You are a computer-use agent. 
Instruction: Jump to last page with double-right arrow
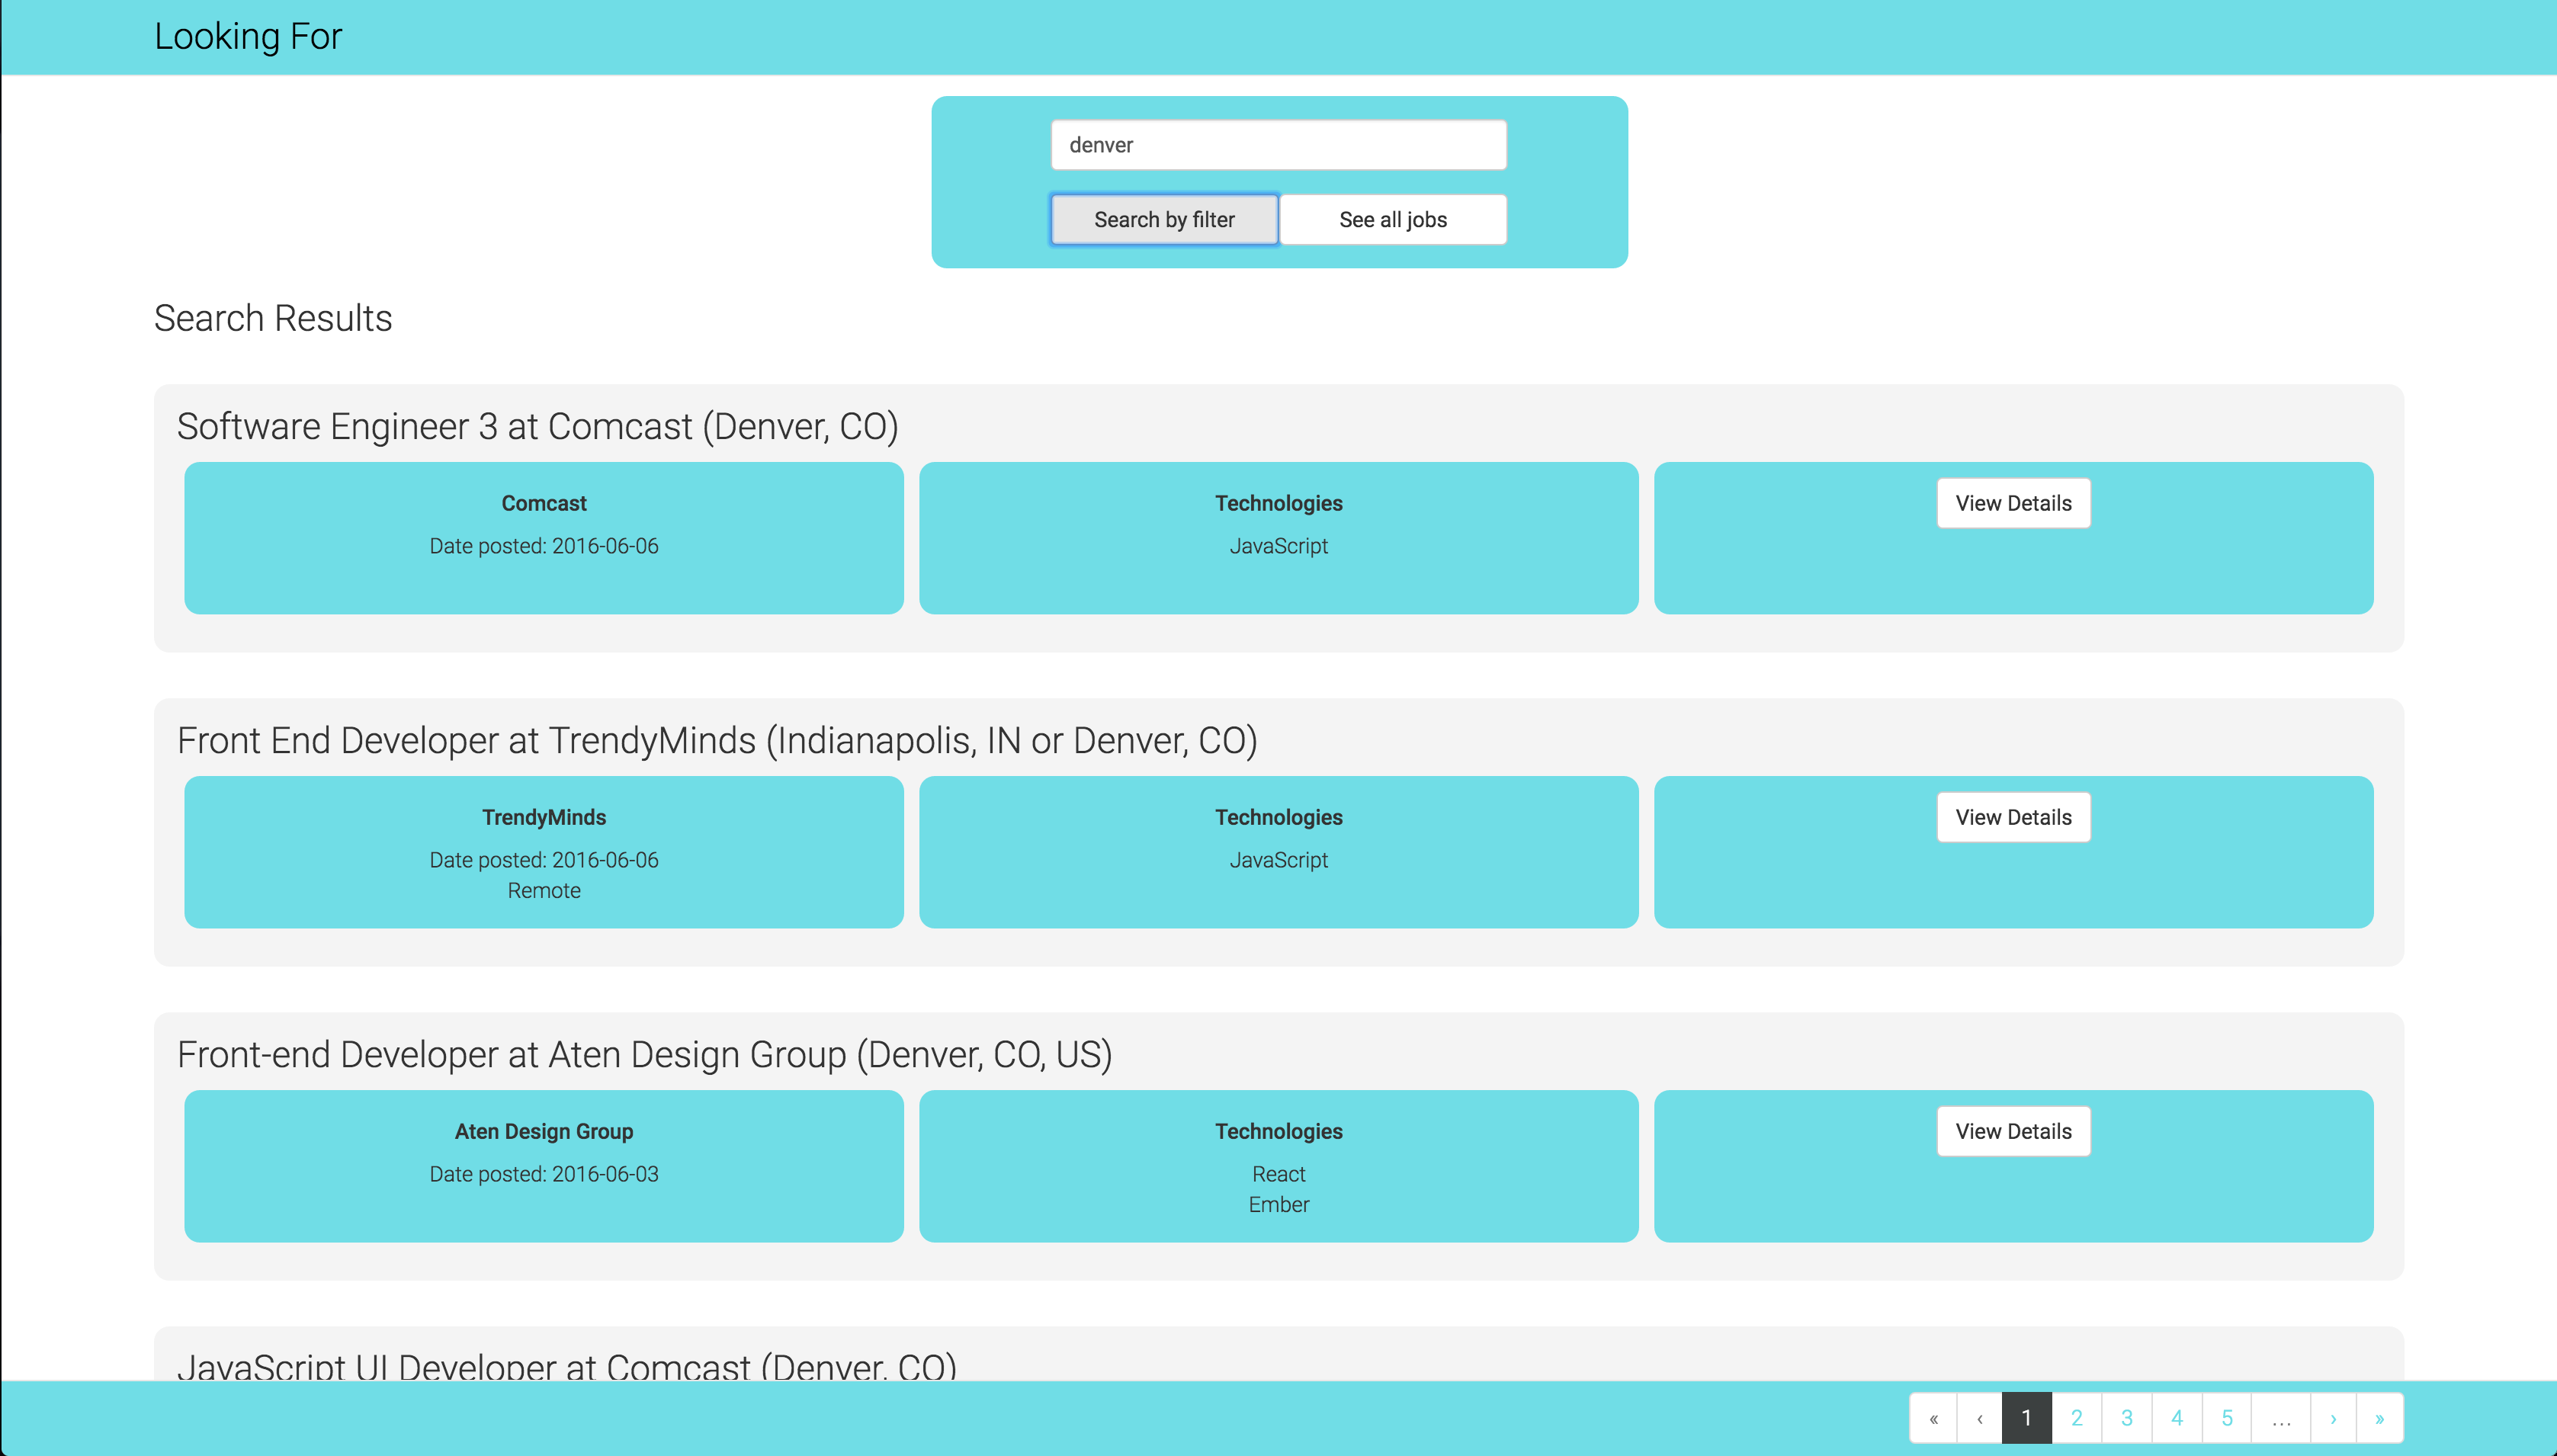click(x=2379, y=1418)
